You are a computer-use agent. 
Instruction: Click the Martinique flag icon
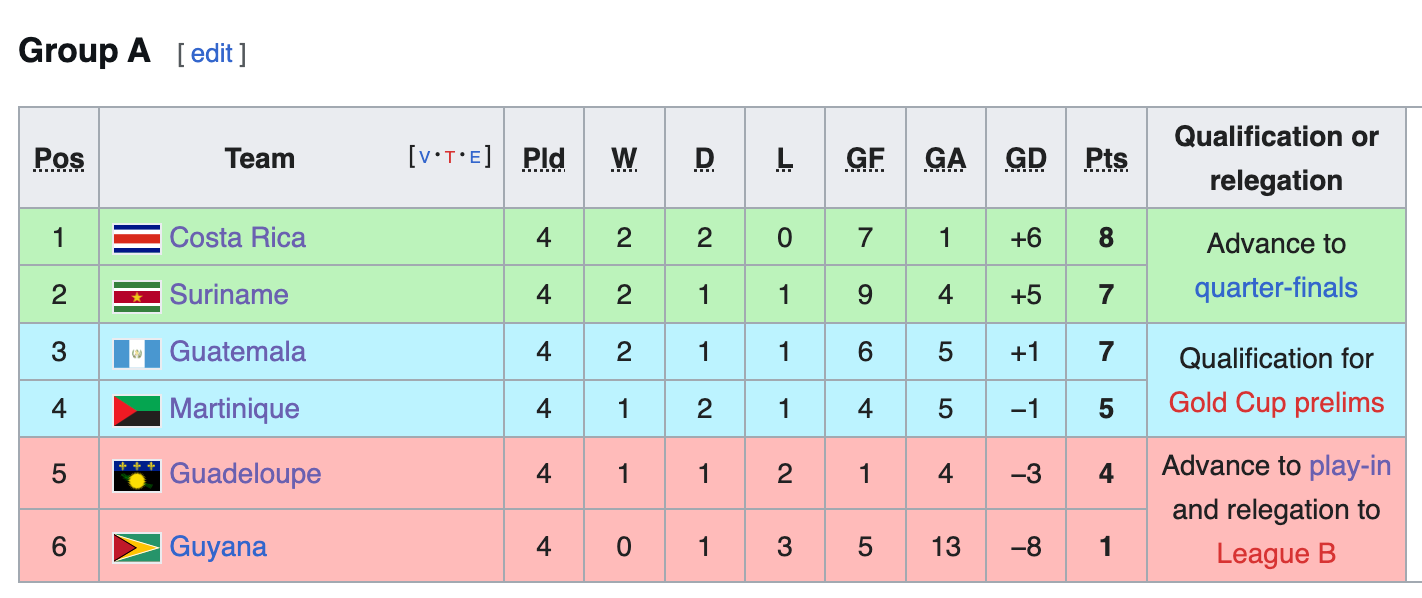137,409
